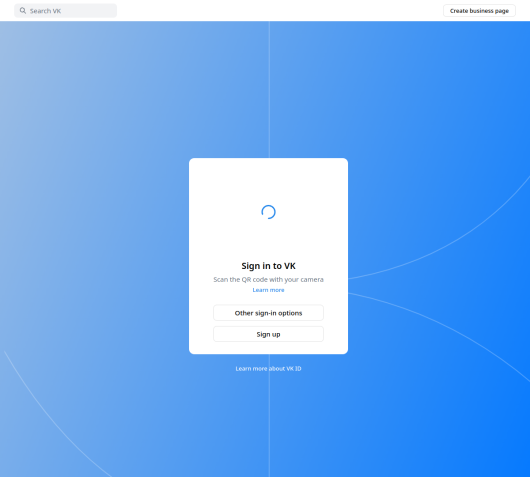This screenshot has height=477, width=530.
Task: Focus the Search VK input field
Action: (x=66, y=11)
